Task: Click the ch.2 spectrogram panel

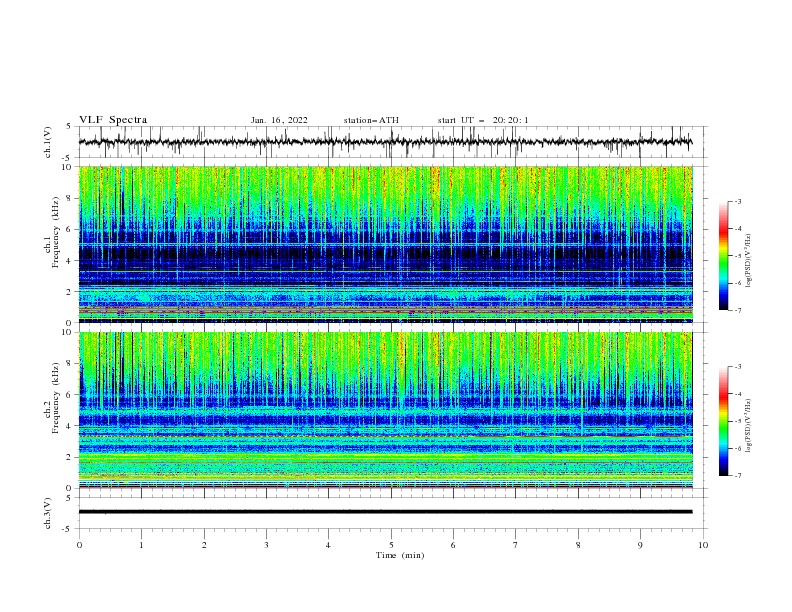Action: click(x=386, y=410)
